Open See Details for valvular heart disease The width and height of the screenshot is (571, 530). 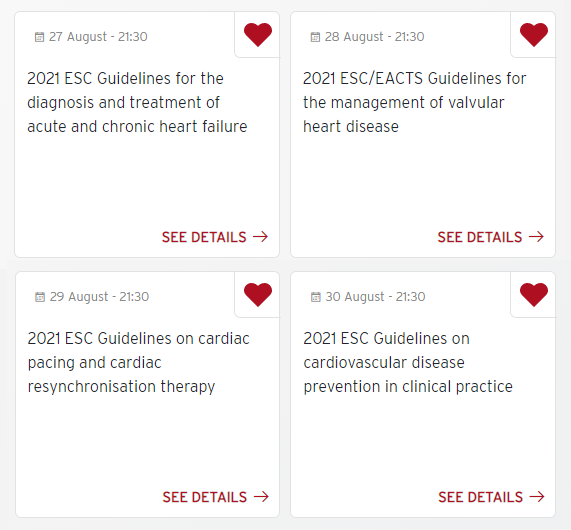491,237
